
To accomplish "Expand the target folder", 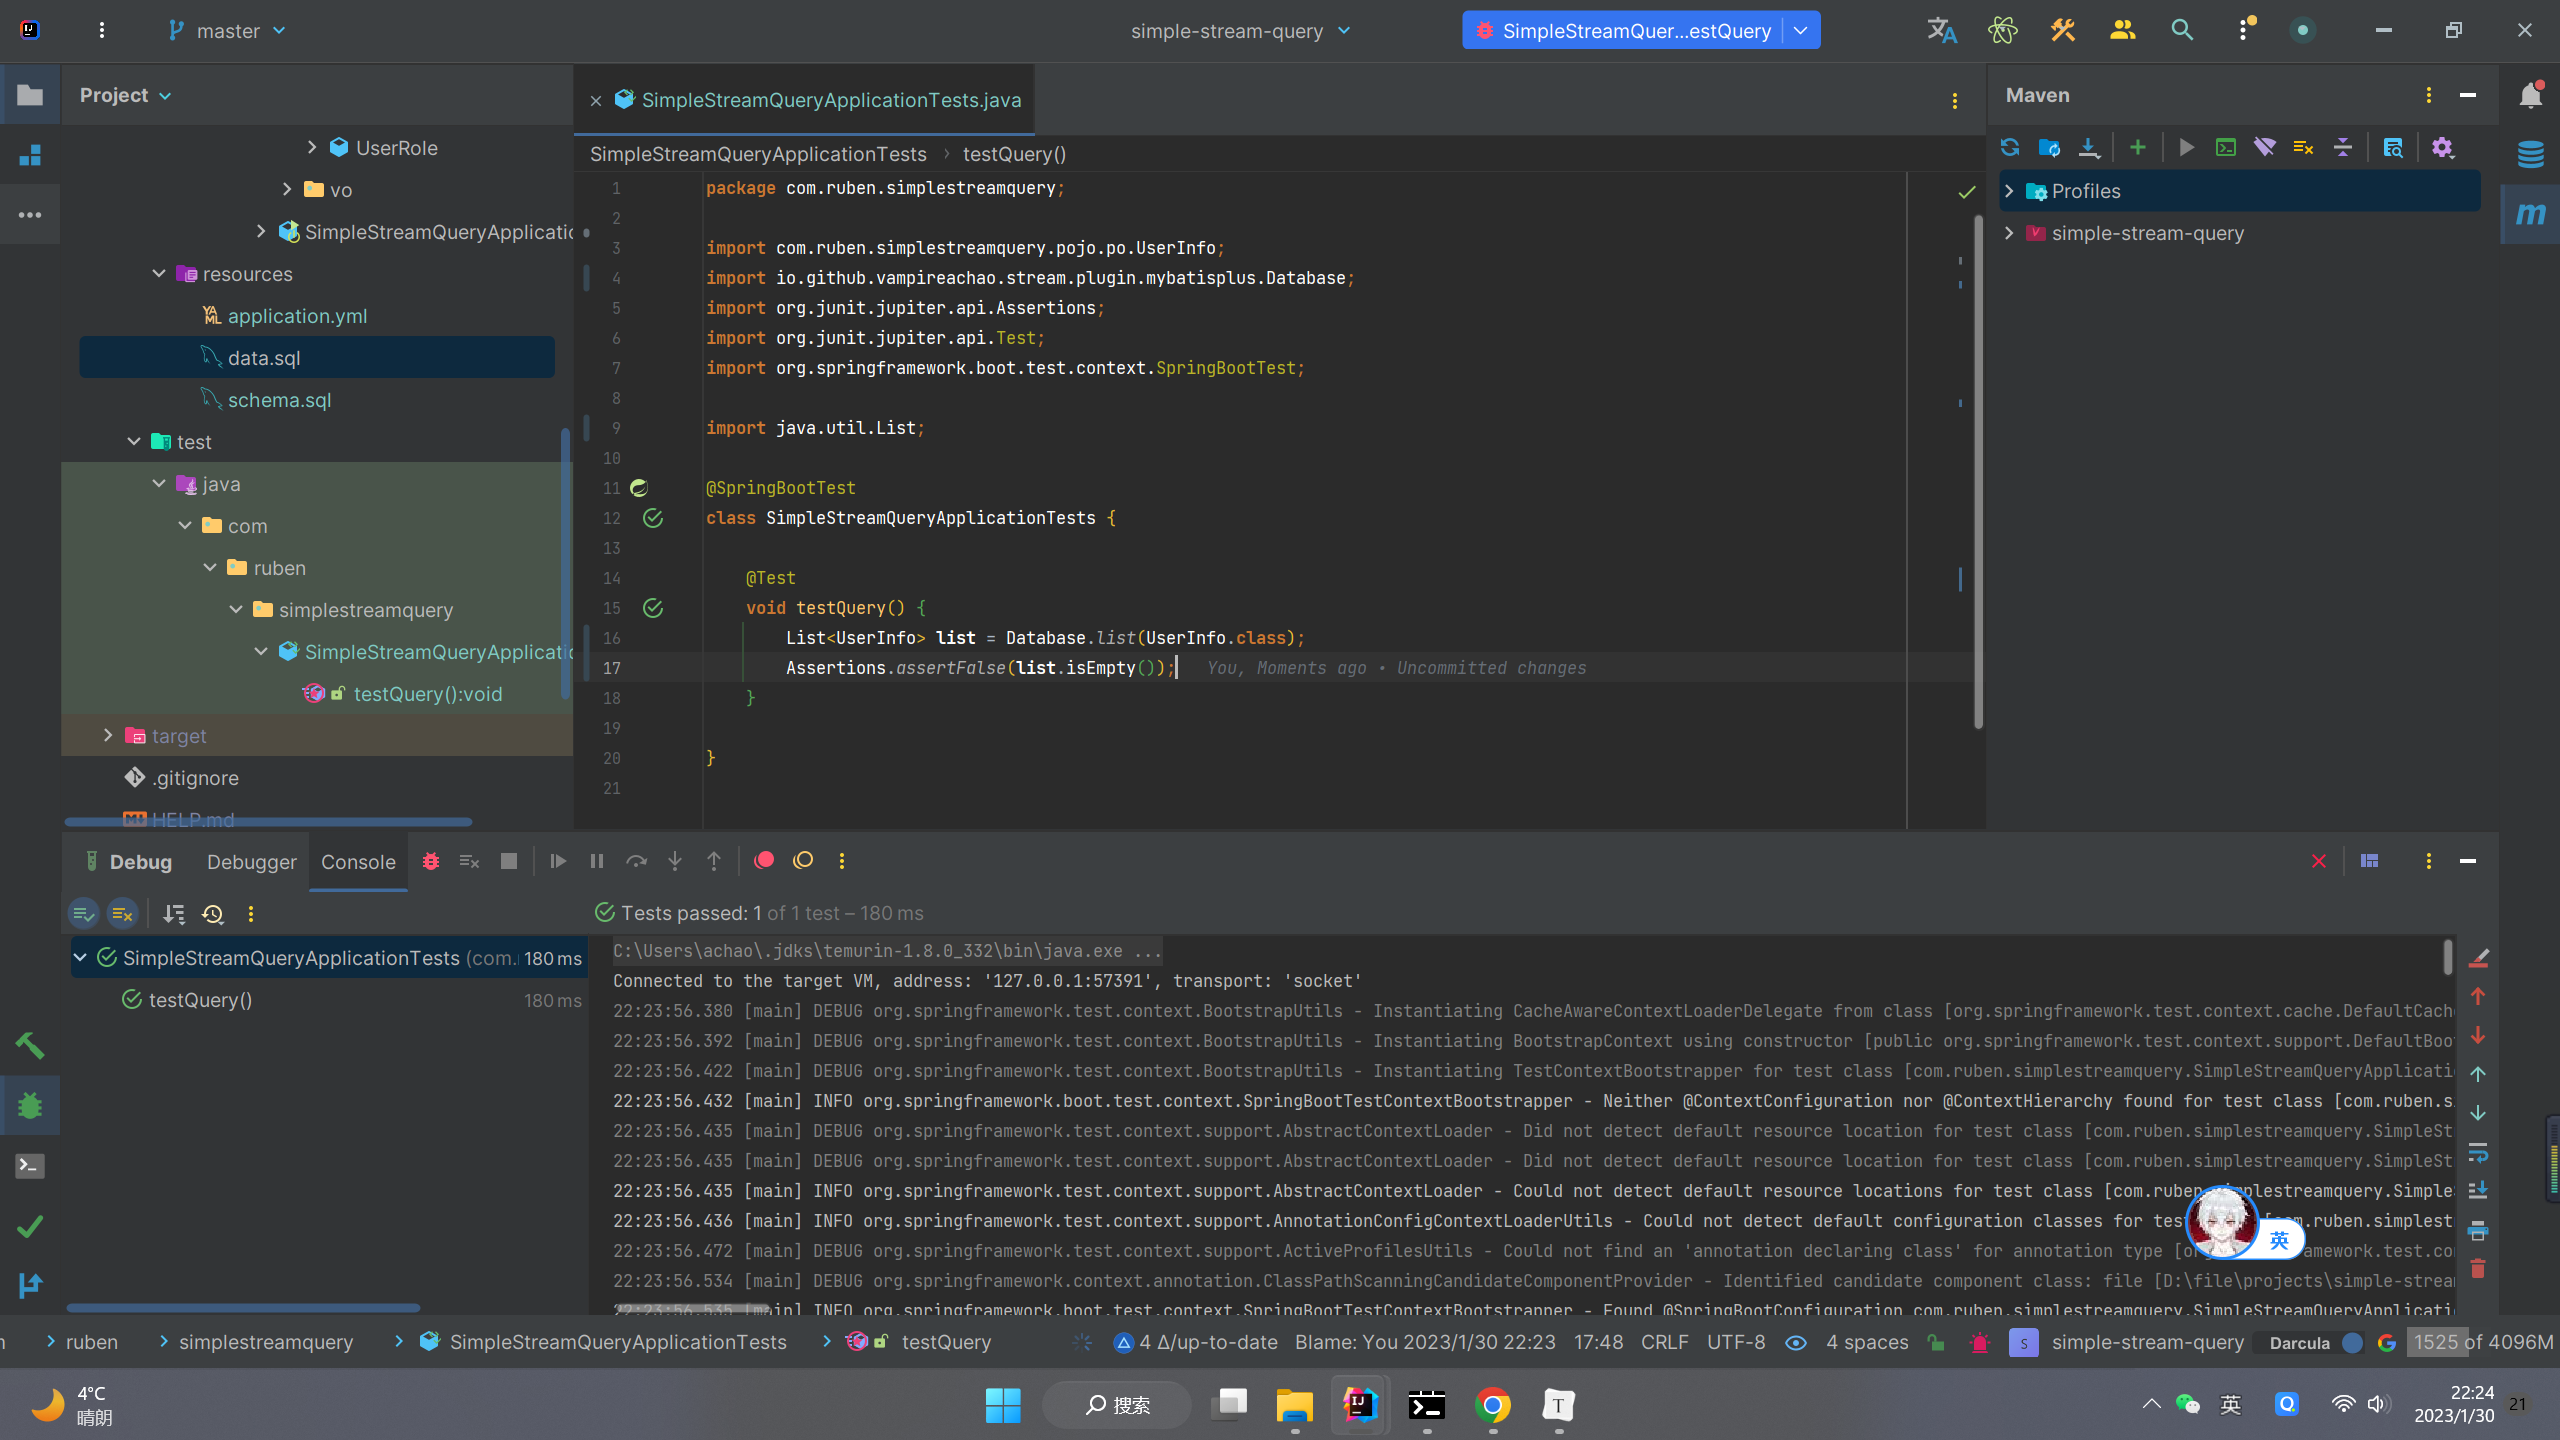I will click(108, 736).
